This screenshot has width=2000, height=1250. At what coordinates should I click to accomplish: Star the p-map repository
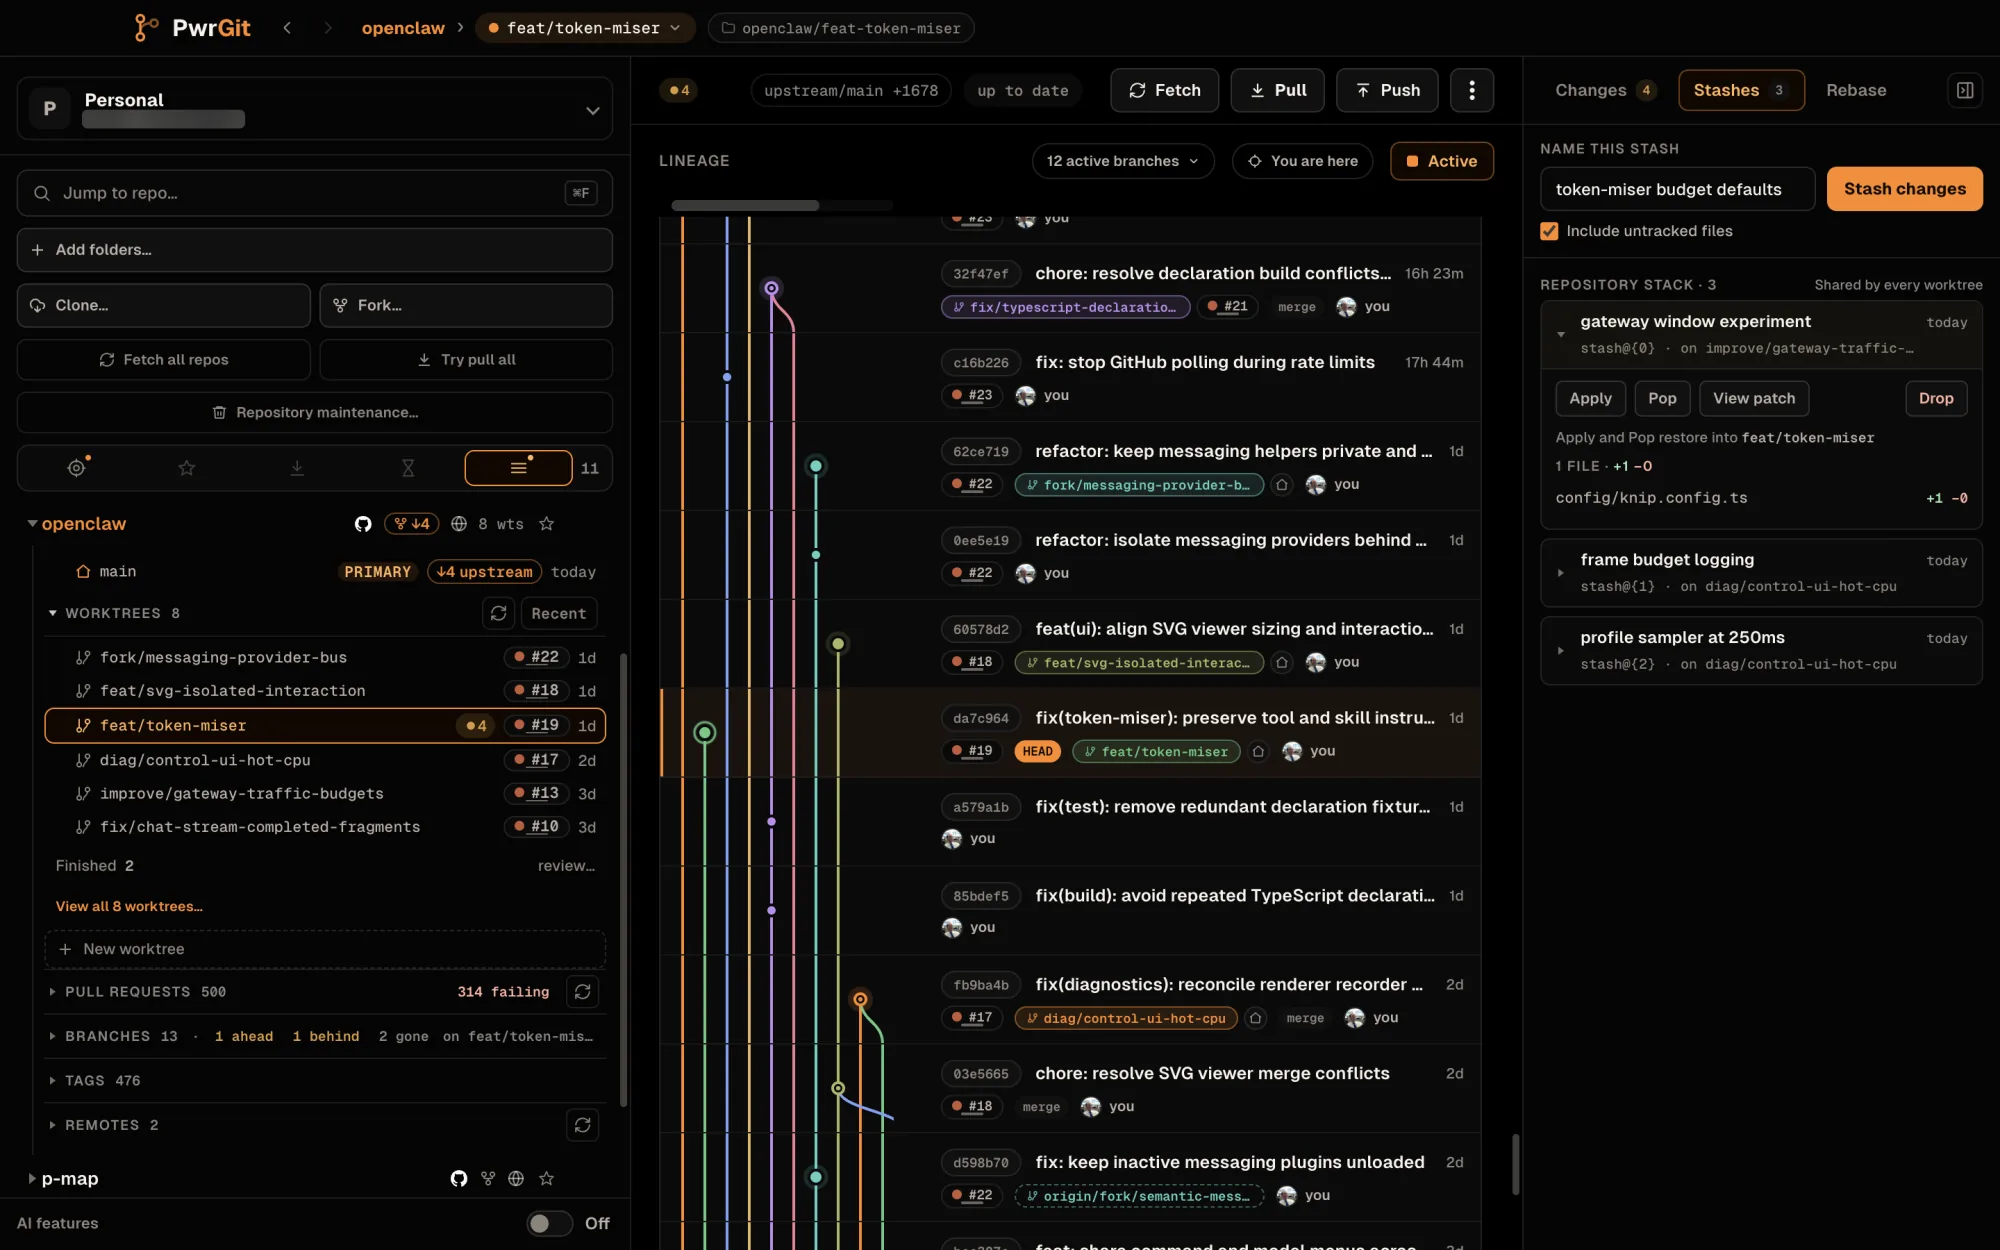(546, 1178)
